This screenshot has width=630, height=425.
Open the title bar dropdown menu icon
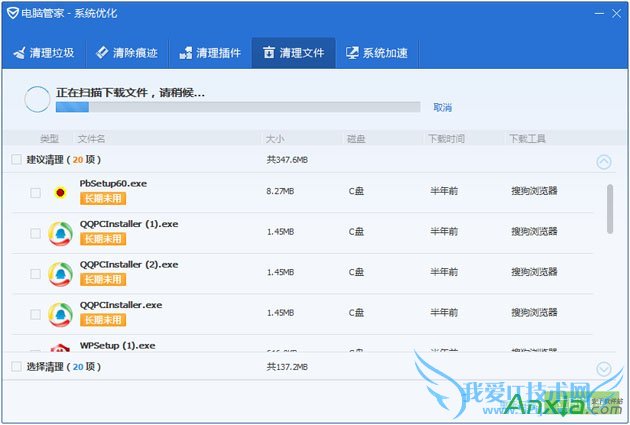click(576, 14)
